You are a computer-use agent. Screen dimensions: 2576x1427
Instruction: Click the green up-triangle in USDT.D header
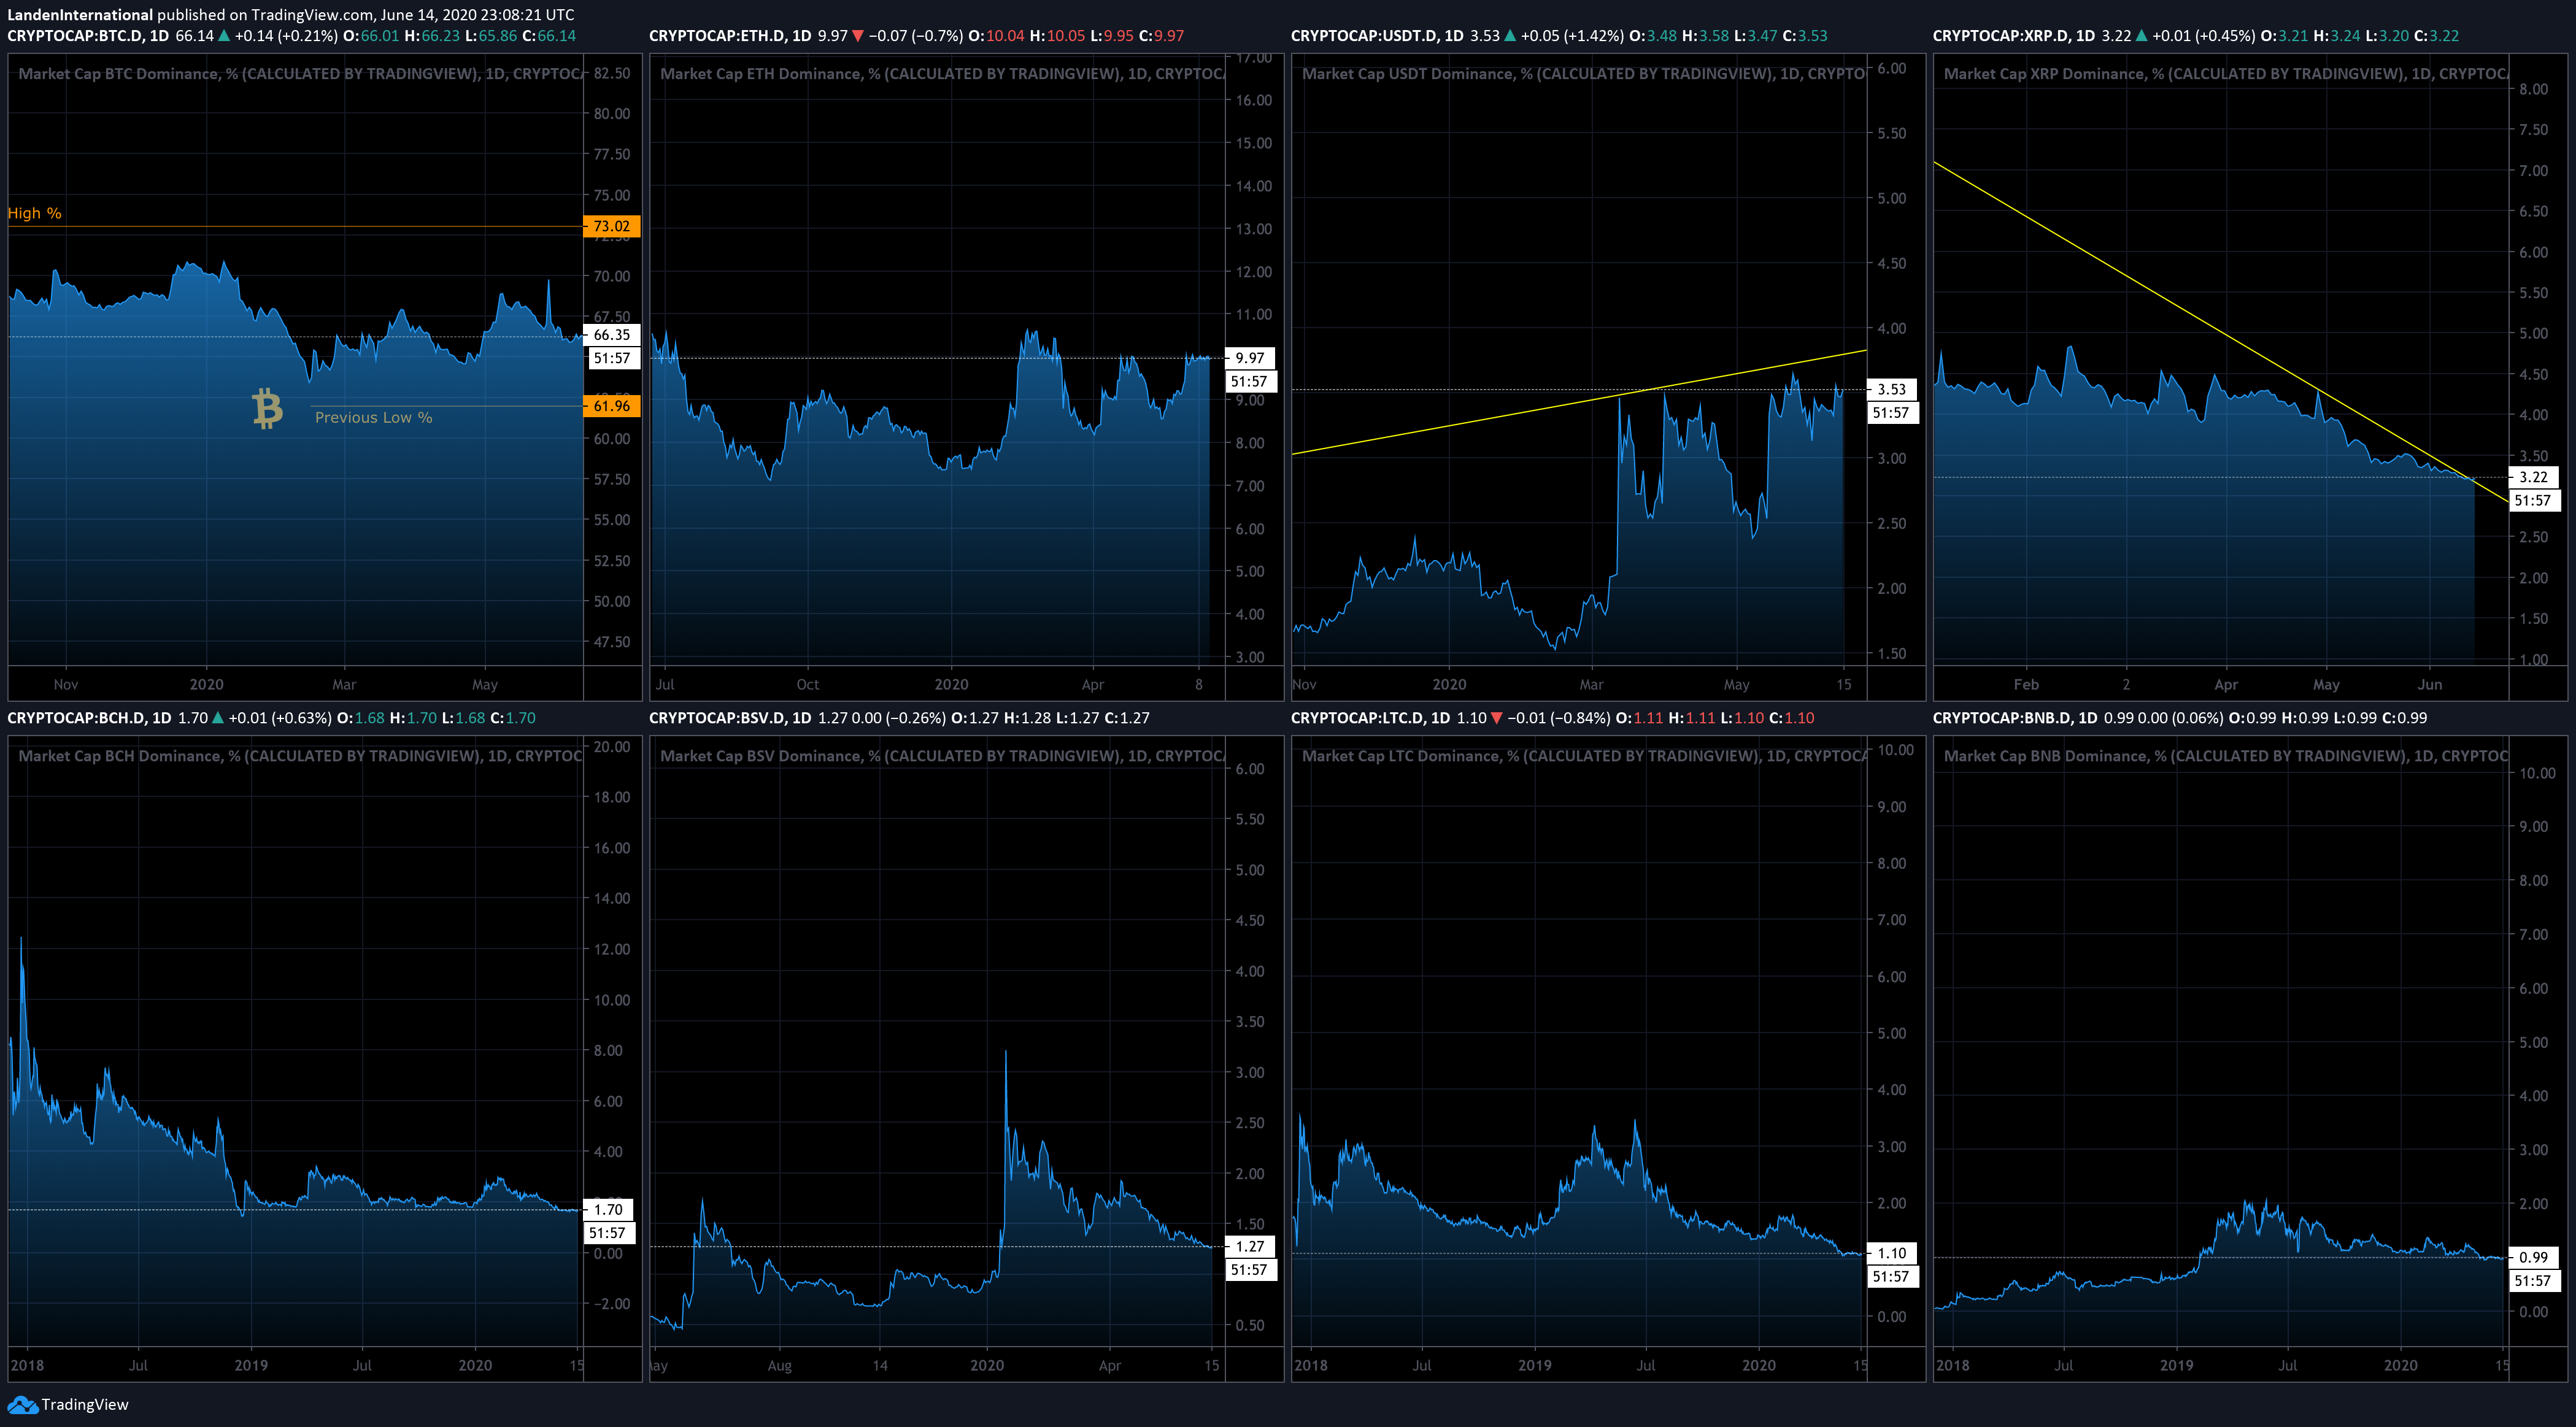(x=1510, y=36)
